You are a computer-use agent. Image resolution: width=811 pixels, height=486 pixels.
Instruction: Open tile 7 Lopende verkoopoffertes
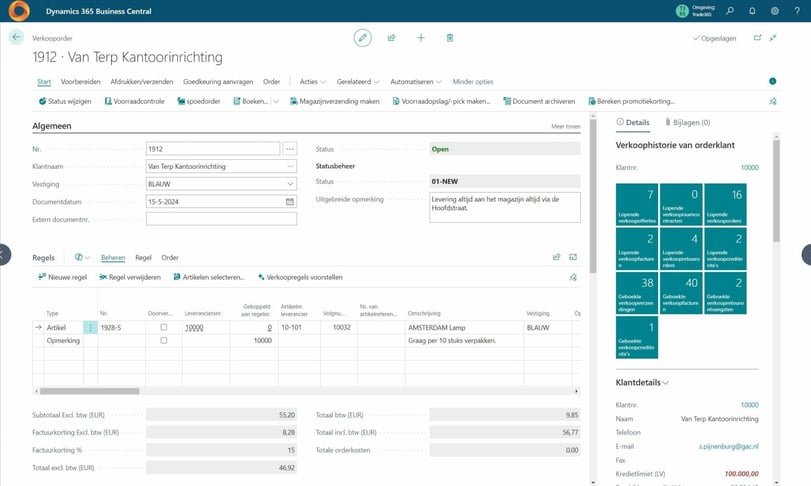637,204
